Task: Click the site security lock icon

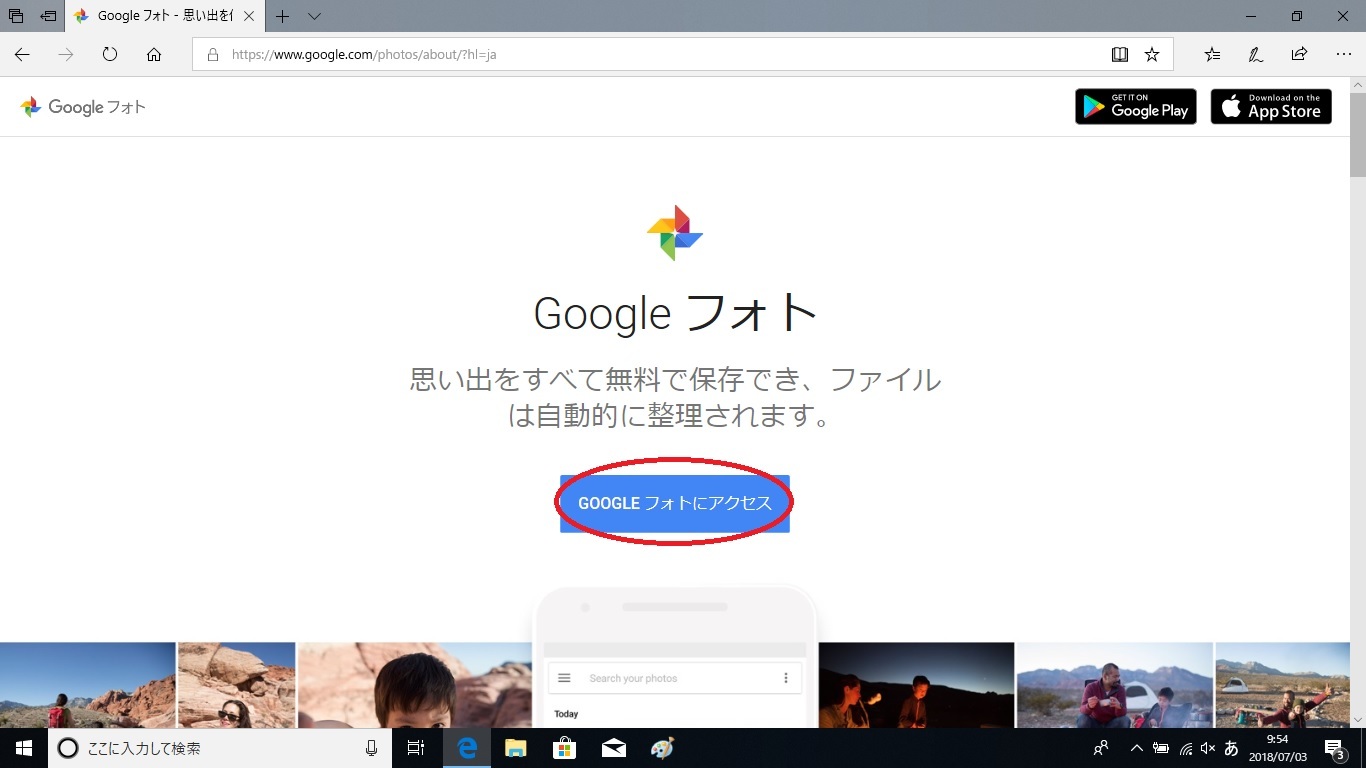Action: coord(212,55)
